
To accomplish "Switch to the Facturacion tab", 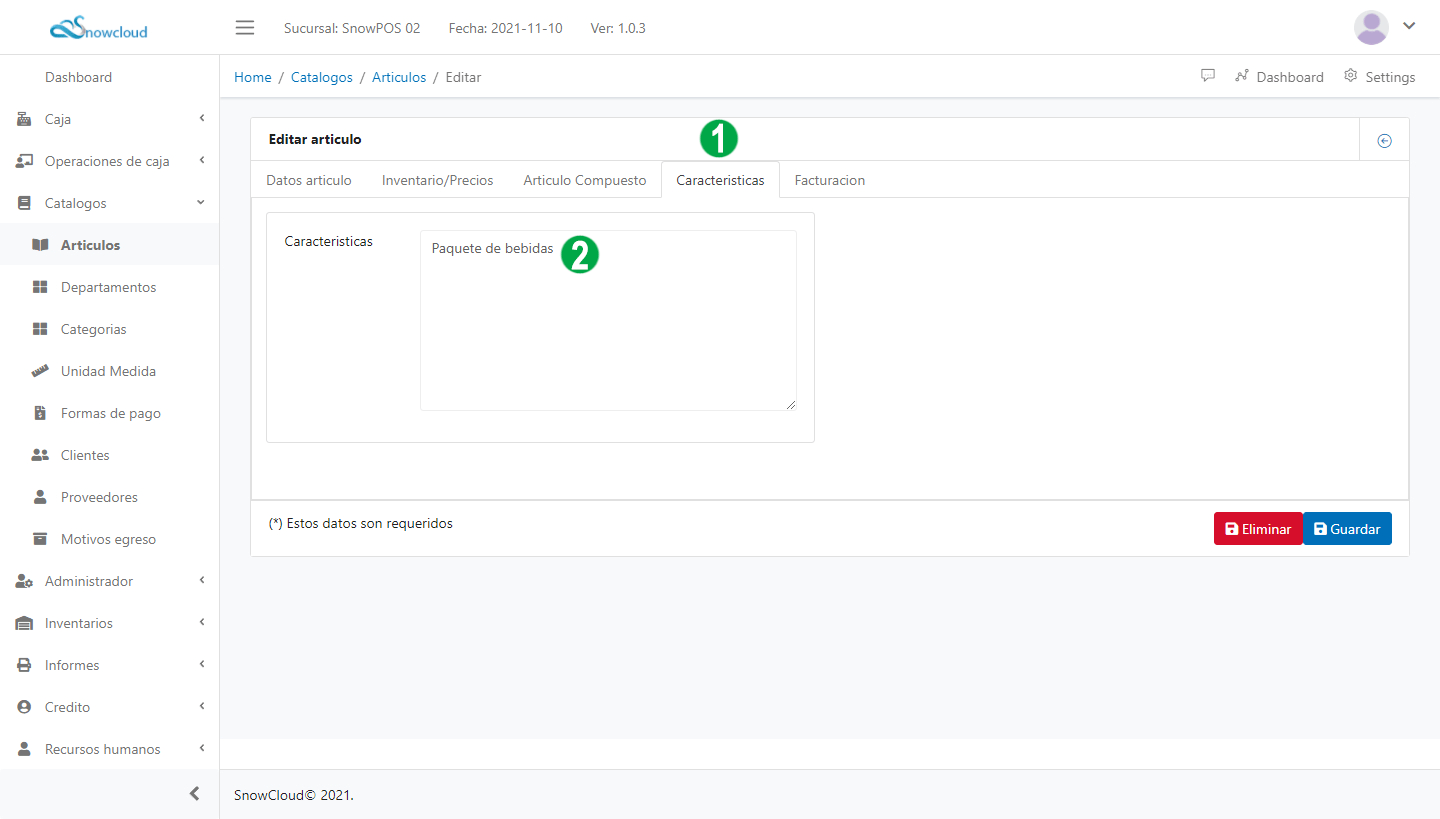I will pyautogui.click(x=829, y=180).
